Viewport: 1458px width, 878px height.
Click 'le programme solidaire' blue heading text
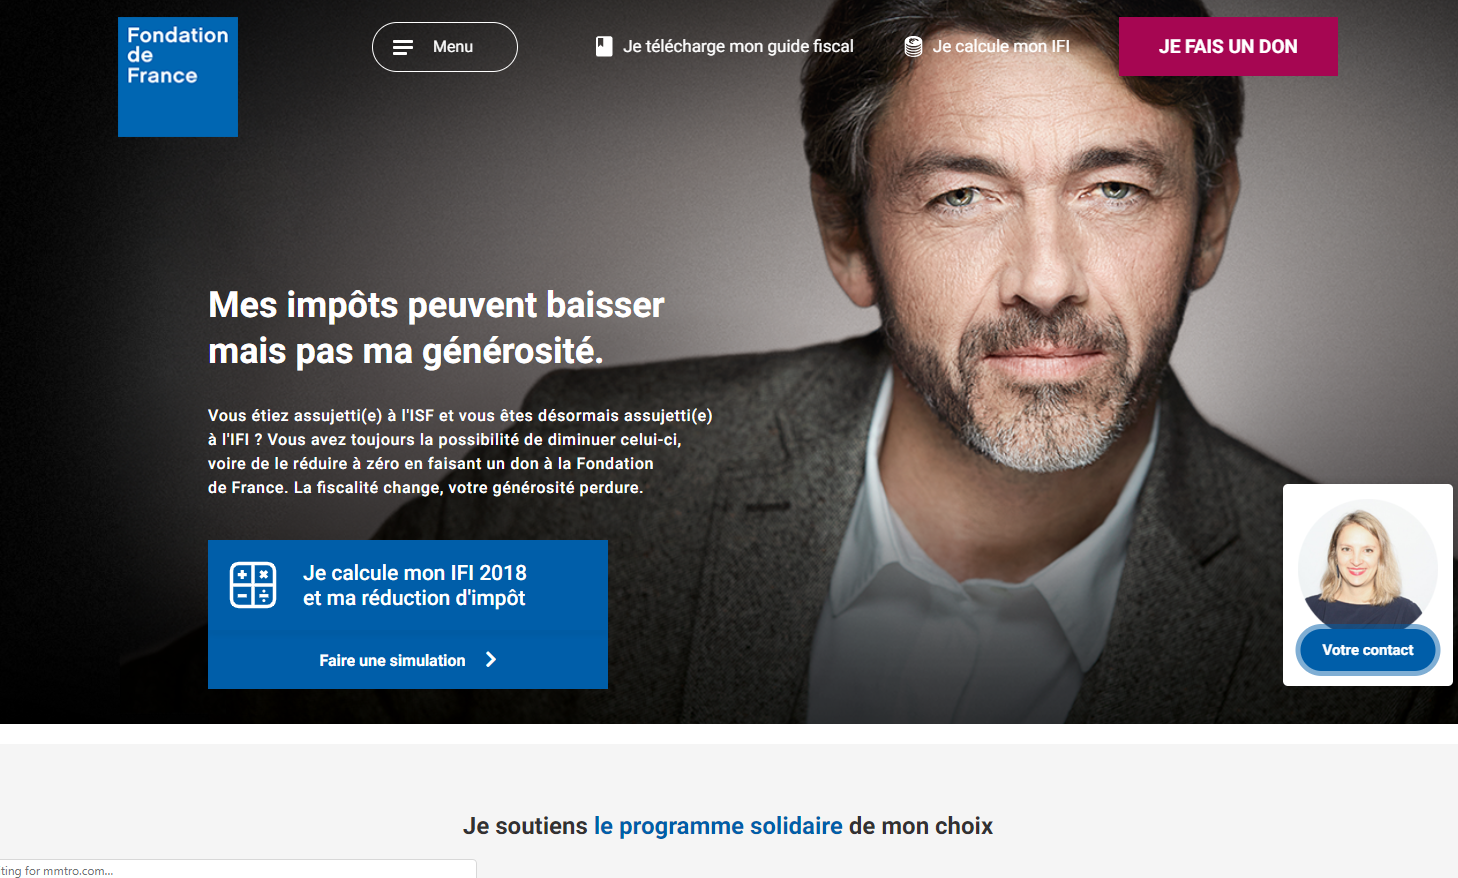(x=718, y=826)
